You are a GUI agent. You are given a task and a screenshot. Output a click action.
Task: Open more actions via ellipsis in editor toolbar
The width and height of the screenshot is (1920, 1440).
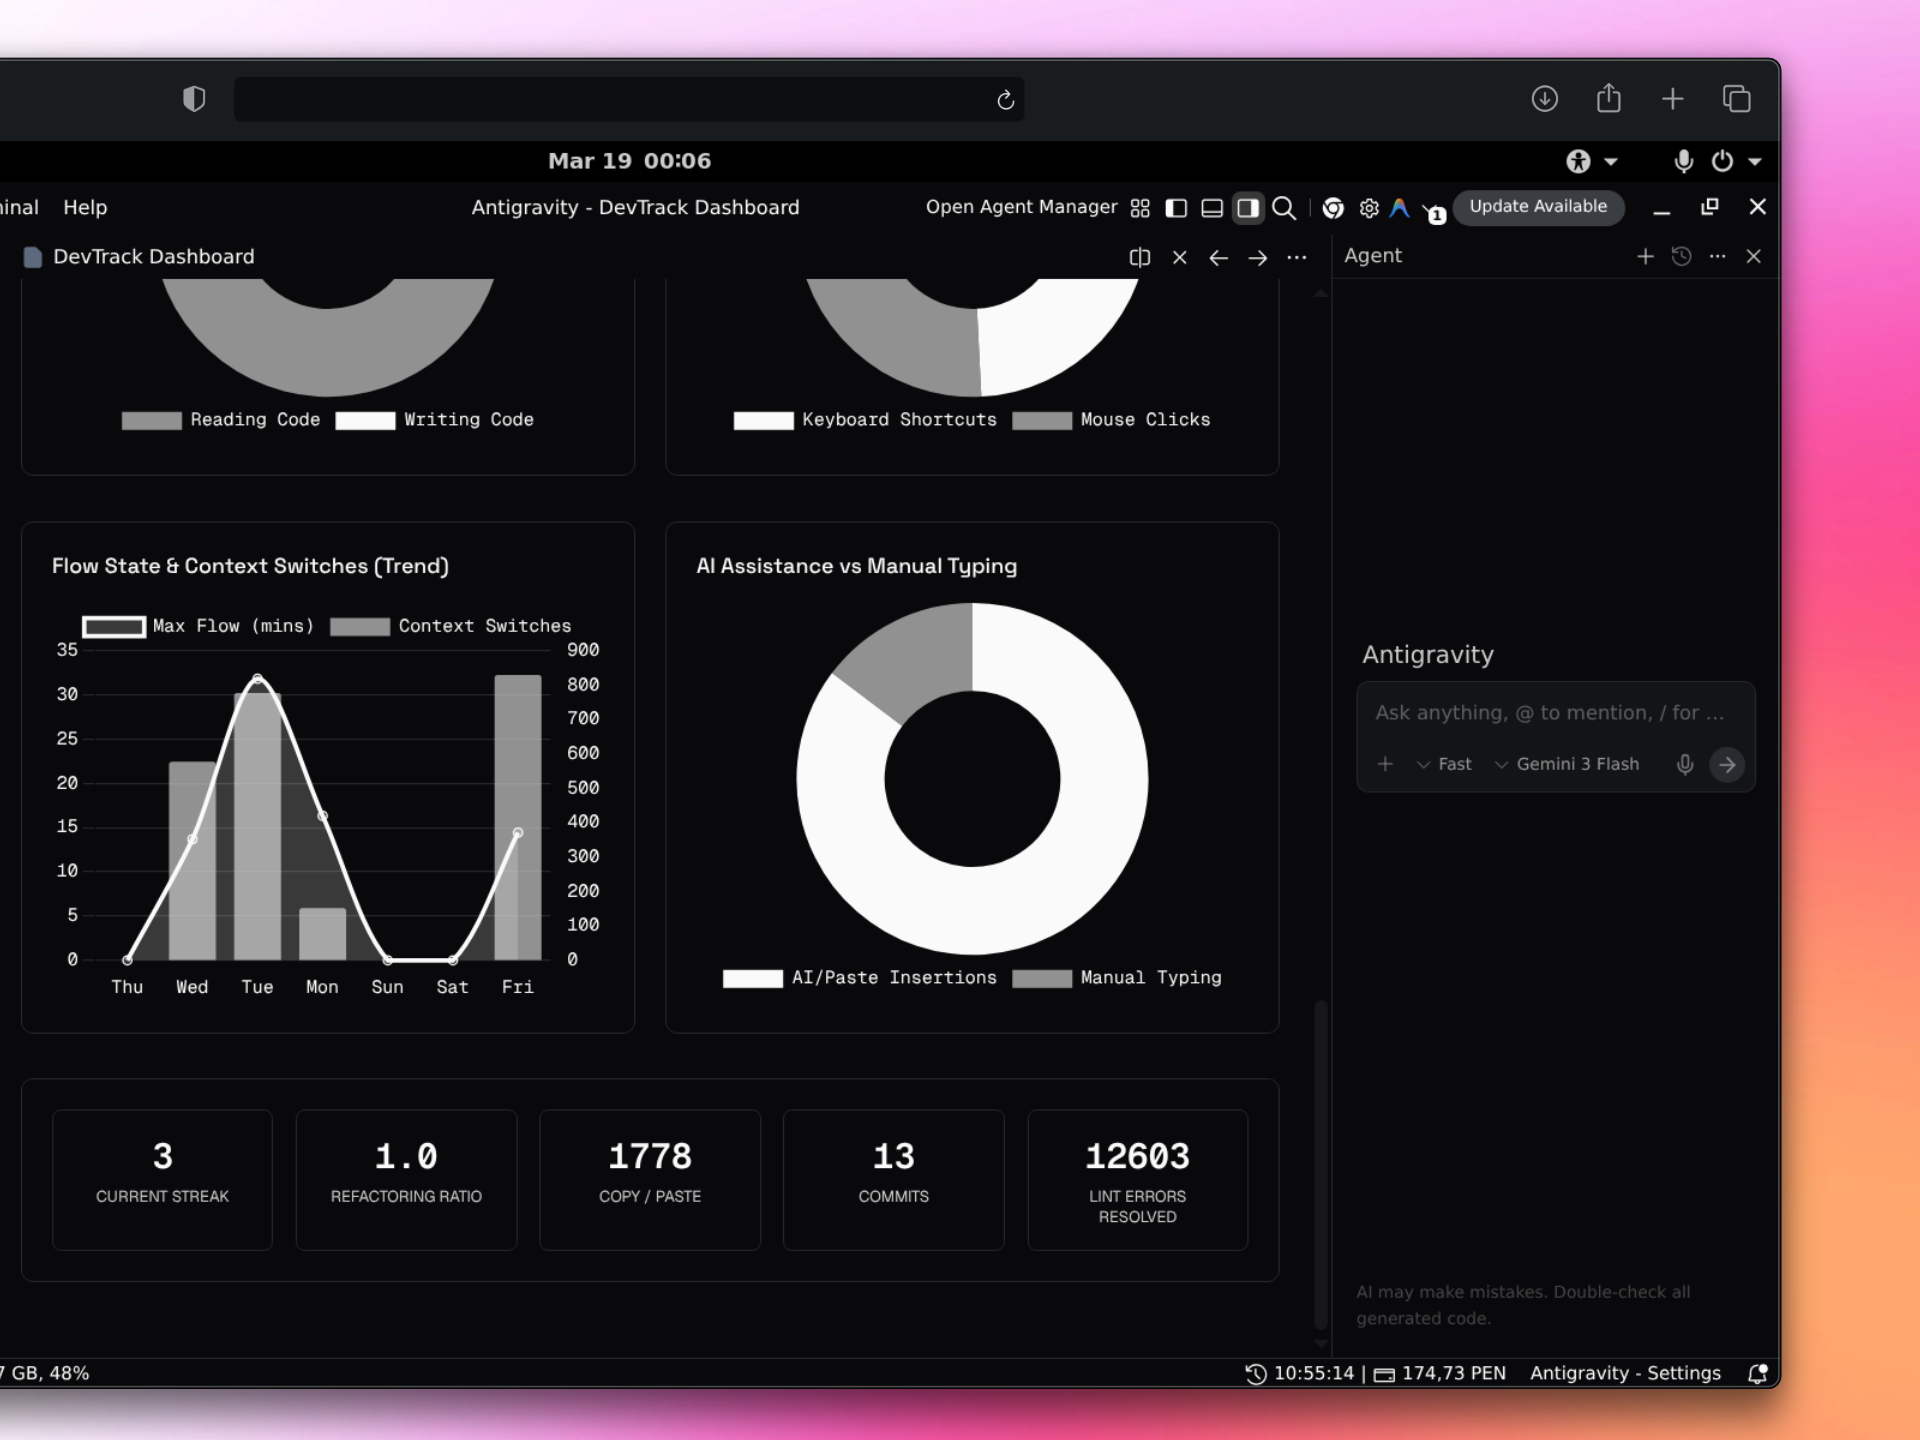point(1297,257)
